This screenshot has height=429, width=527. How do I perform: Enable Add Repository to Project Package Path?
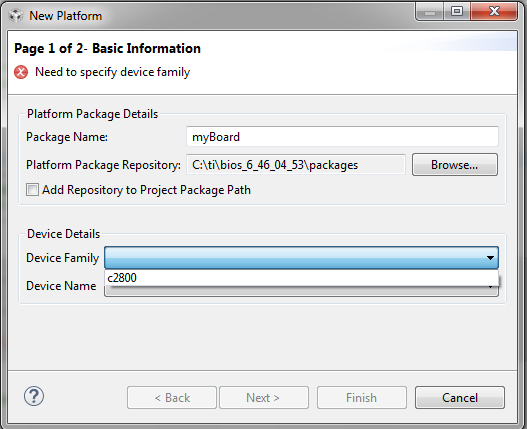[x=32, y=190]
